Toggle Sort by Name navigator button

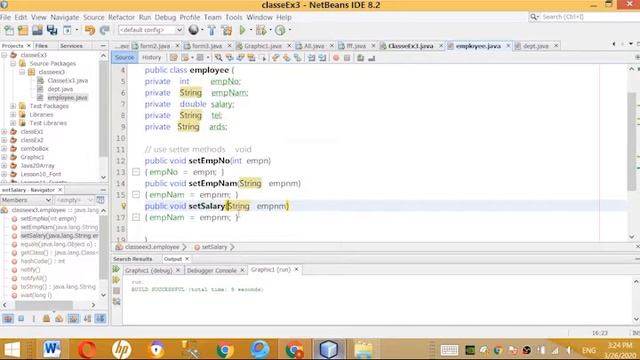[x=87, y=318]
